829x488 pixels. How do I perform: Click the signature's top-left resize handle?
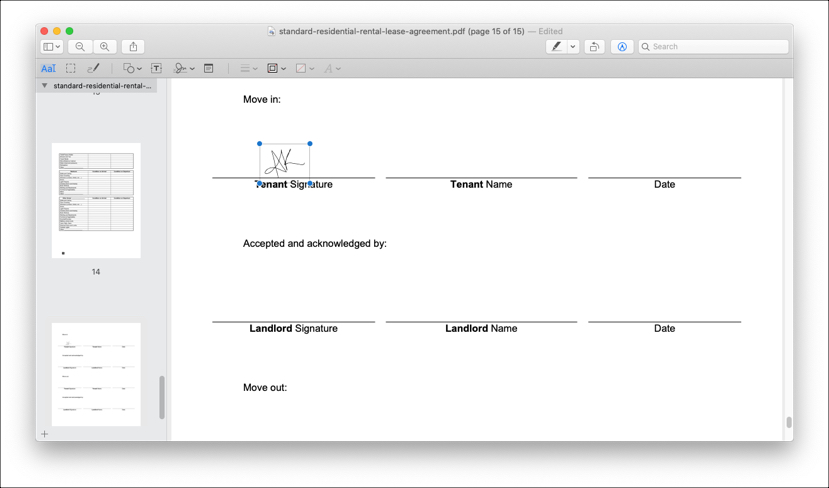point(260,143)
